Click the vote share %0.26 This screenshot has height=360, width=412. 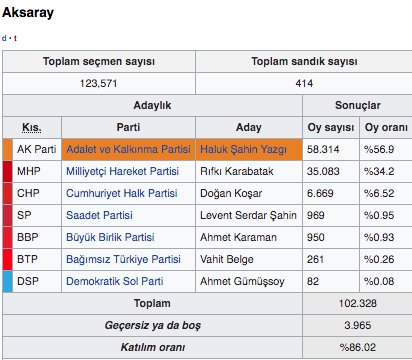[379, 259]
